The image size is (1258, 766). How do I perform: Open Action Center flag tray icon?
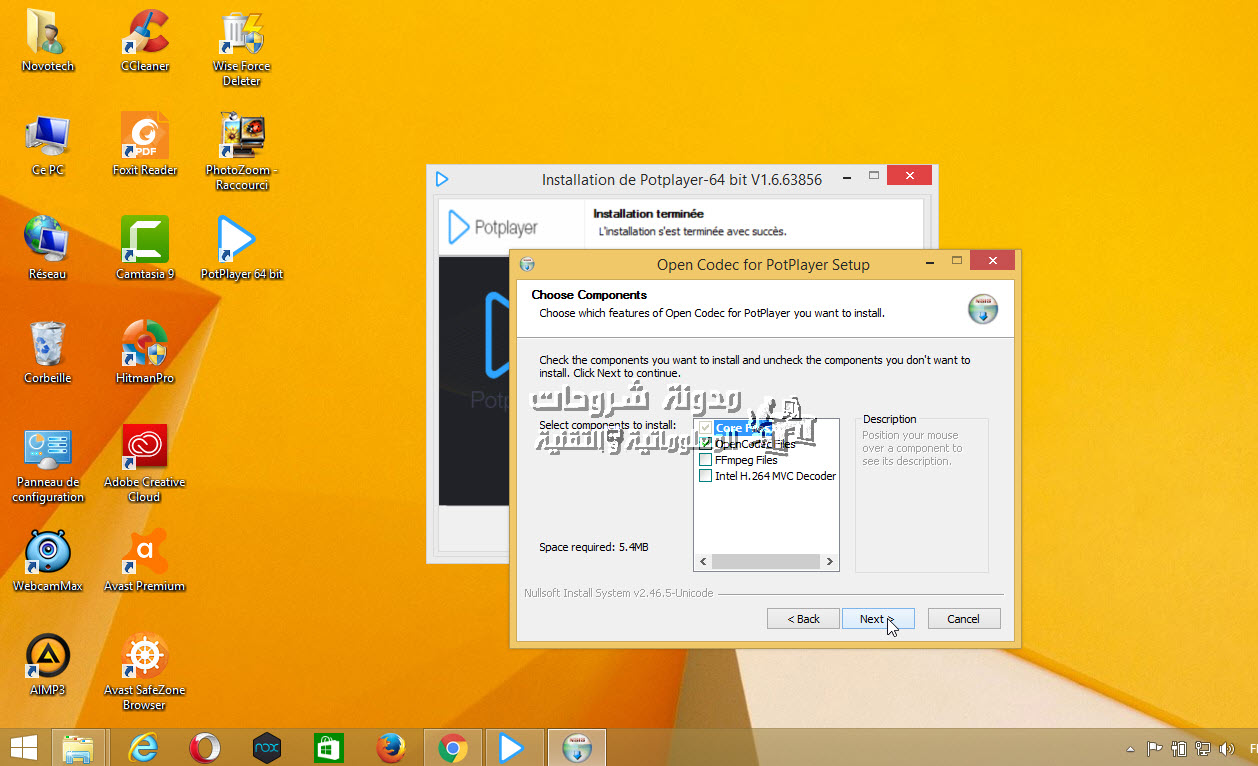click(x=1154, y=748)
